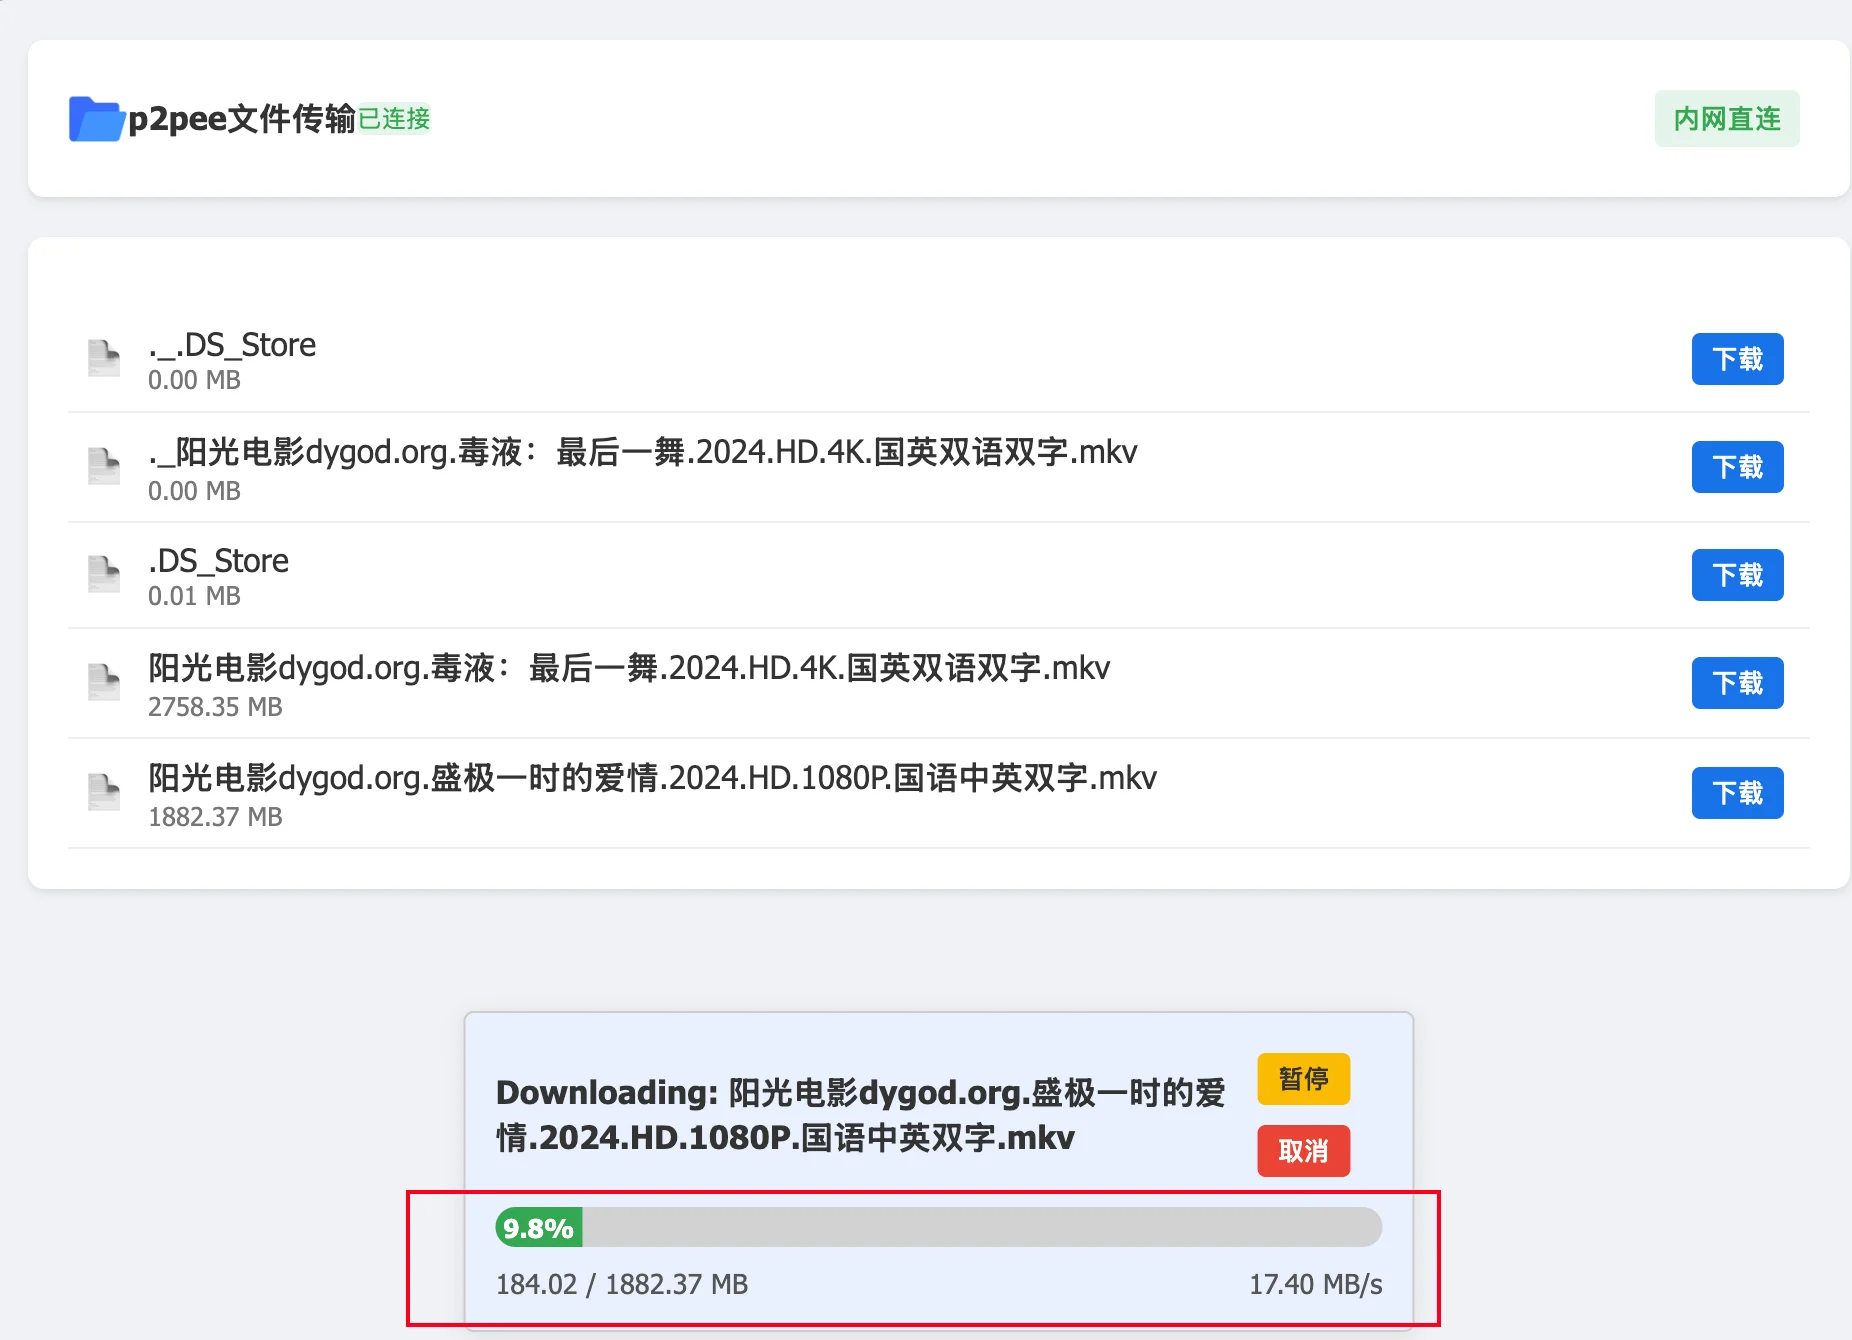Cancel the download with 取消
The width and height of the screenshot is (1852, 1340).
tap(1303, 1151)
